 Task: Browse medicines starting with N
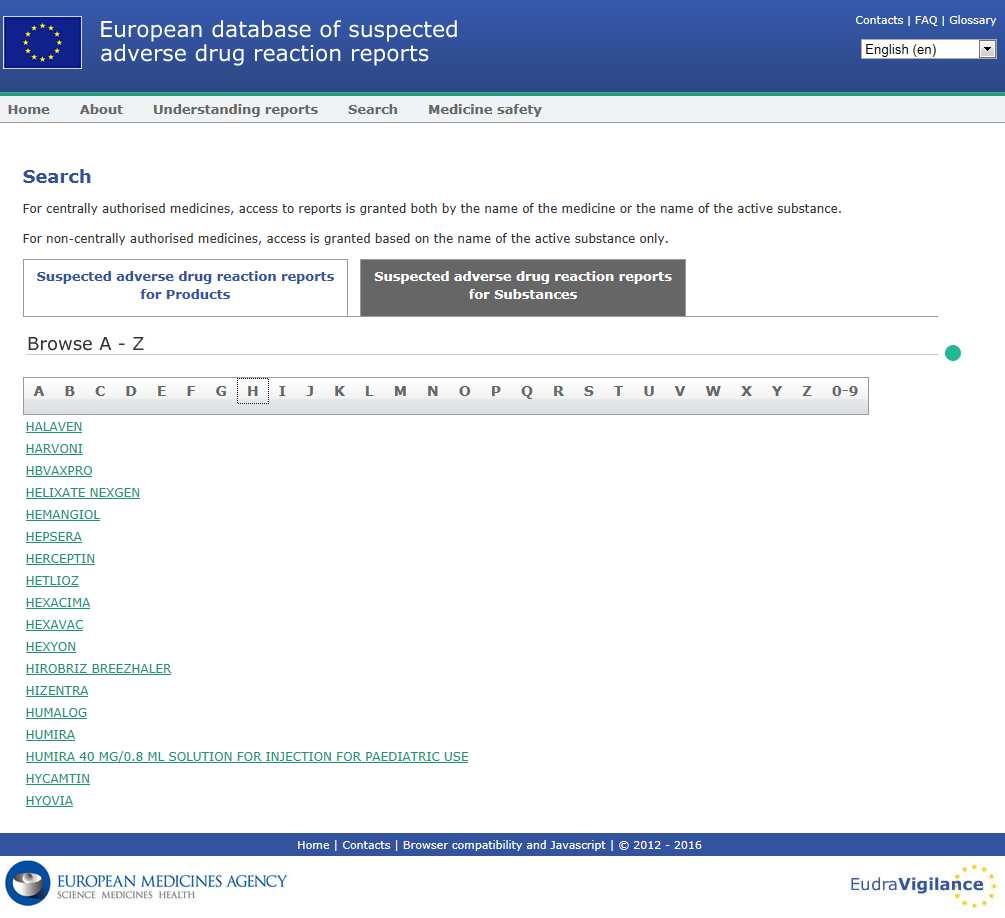(x=433, y=391)
